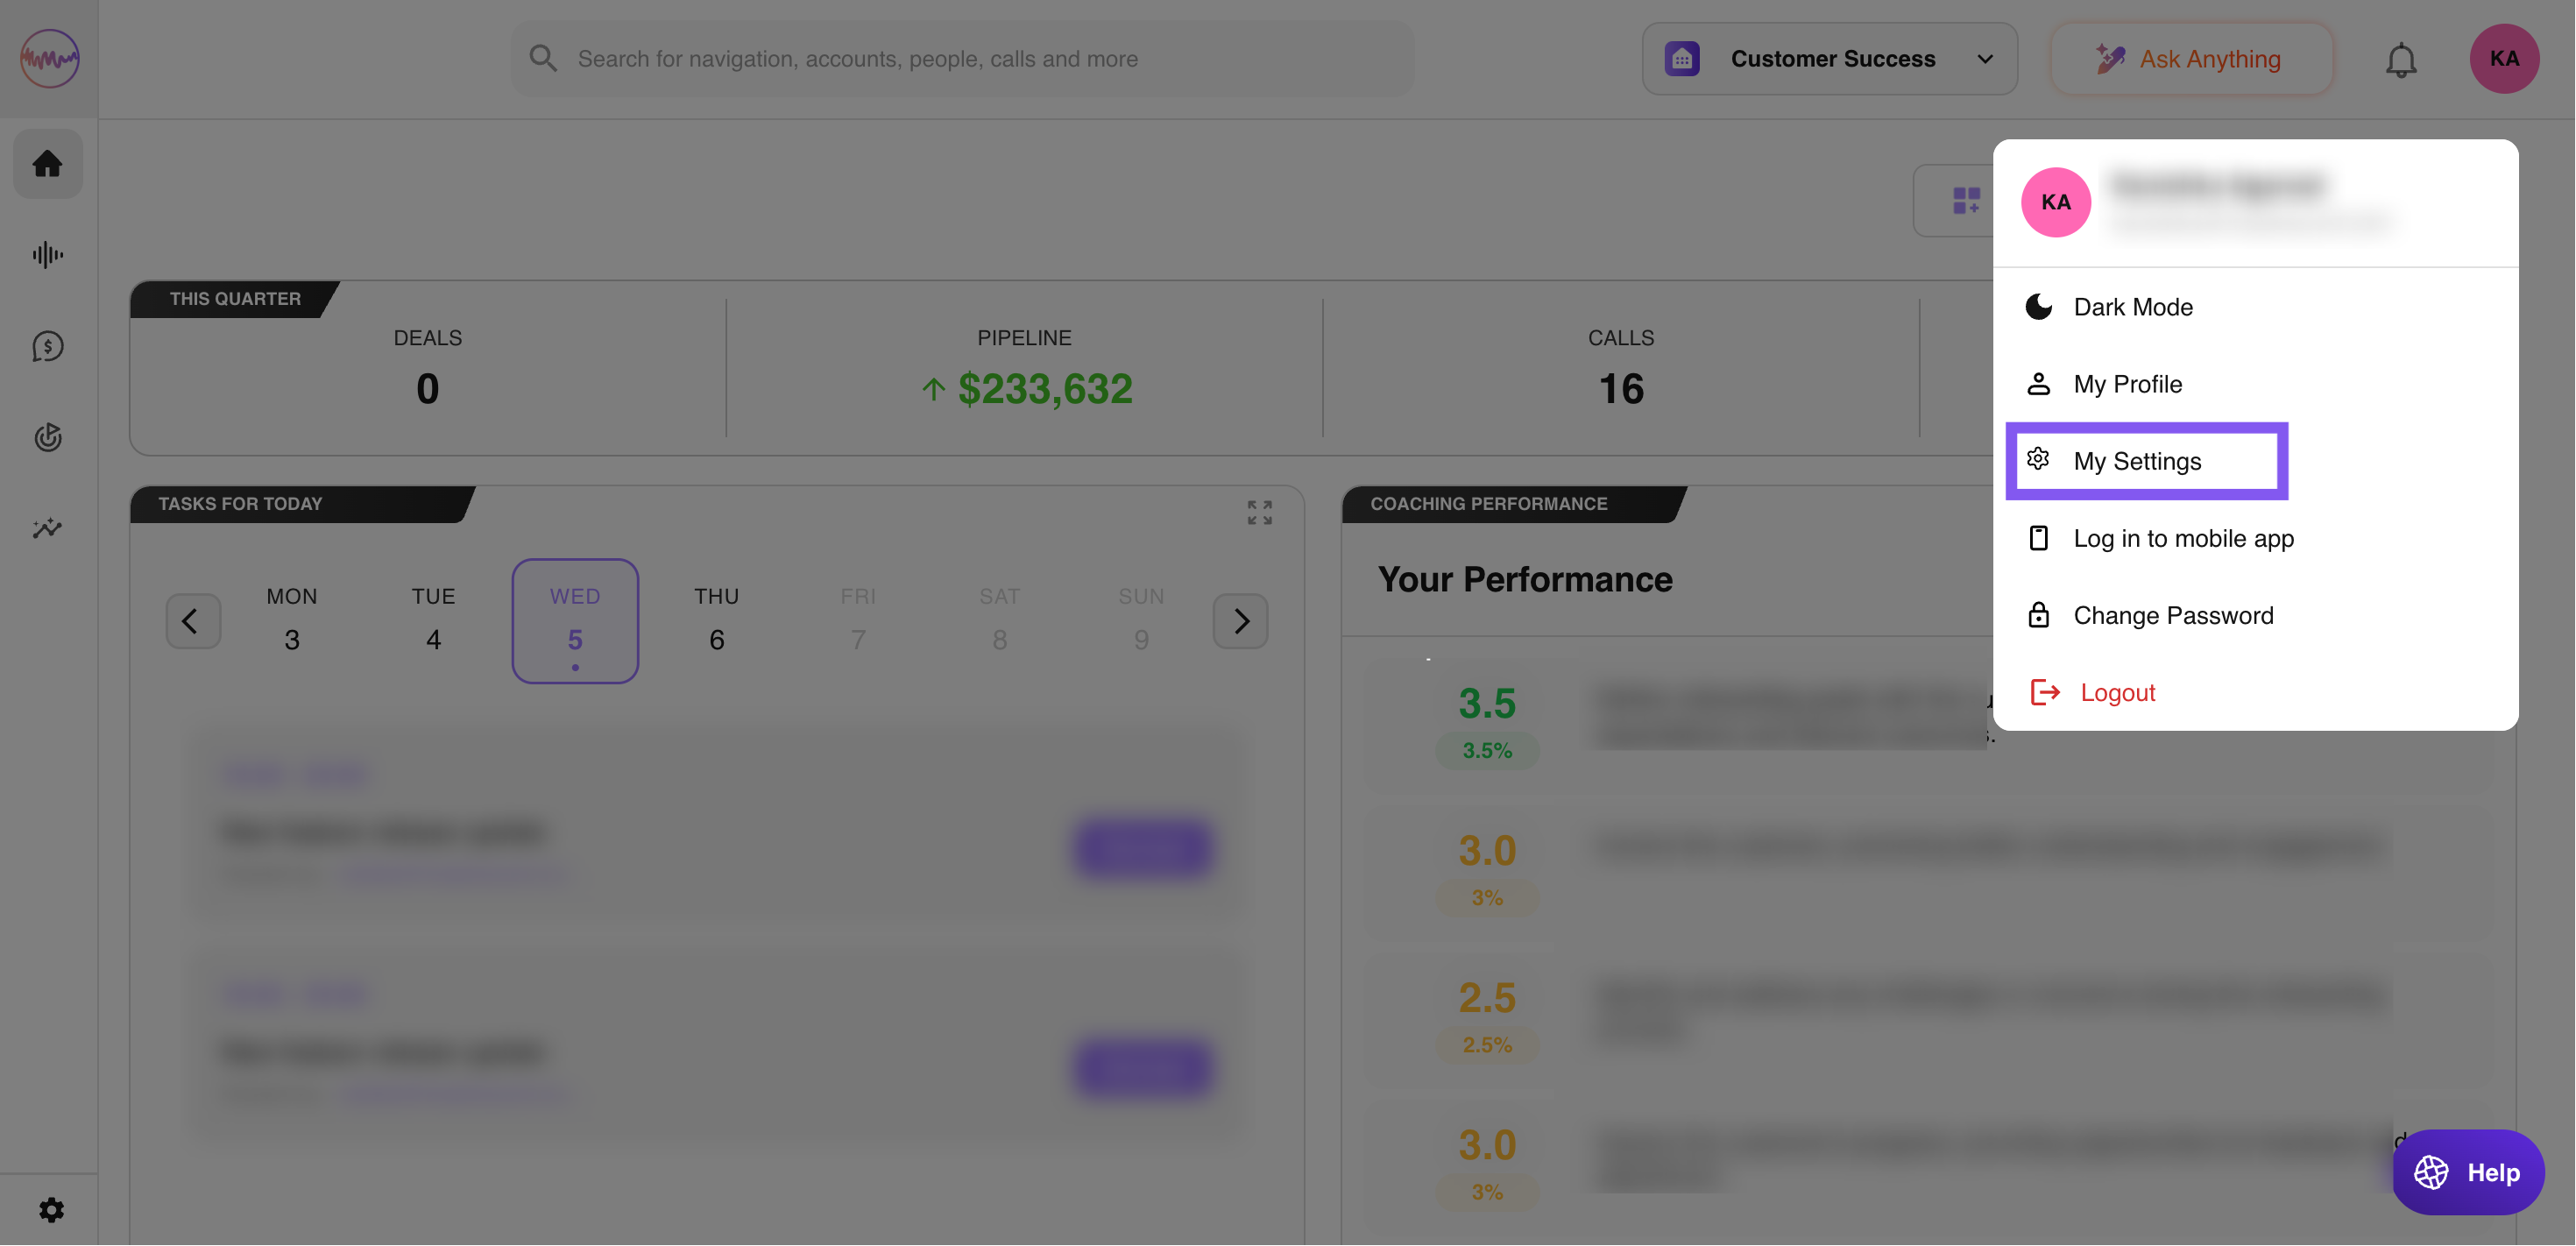Click the Ask Anything button
Image resolution: width=2576 pixels, height=1246 pixels.
pyautogui.click(x=2190, y=59)
